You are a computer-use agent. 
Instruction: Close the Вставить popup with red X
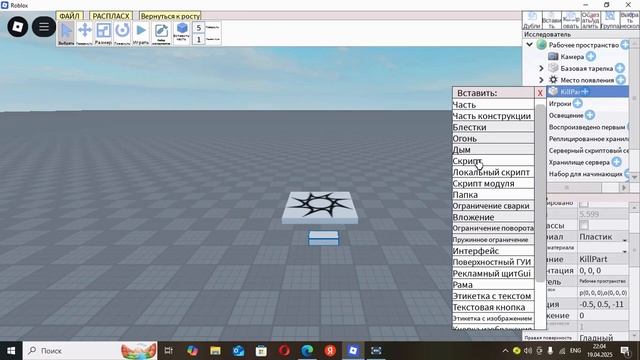point(540,93)
